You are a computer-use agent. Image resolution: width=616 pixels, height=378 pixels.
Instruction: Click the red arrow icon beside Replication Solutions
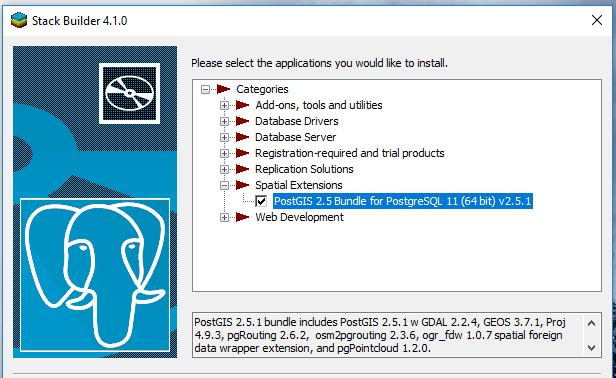tap(243, 169)
